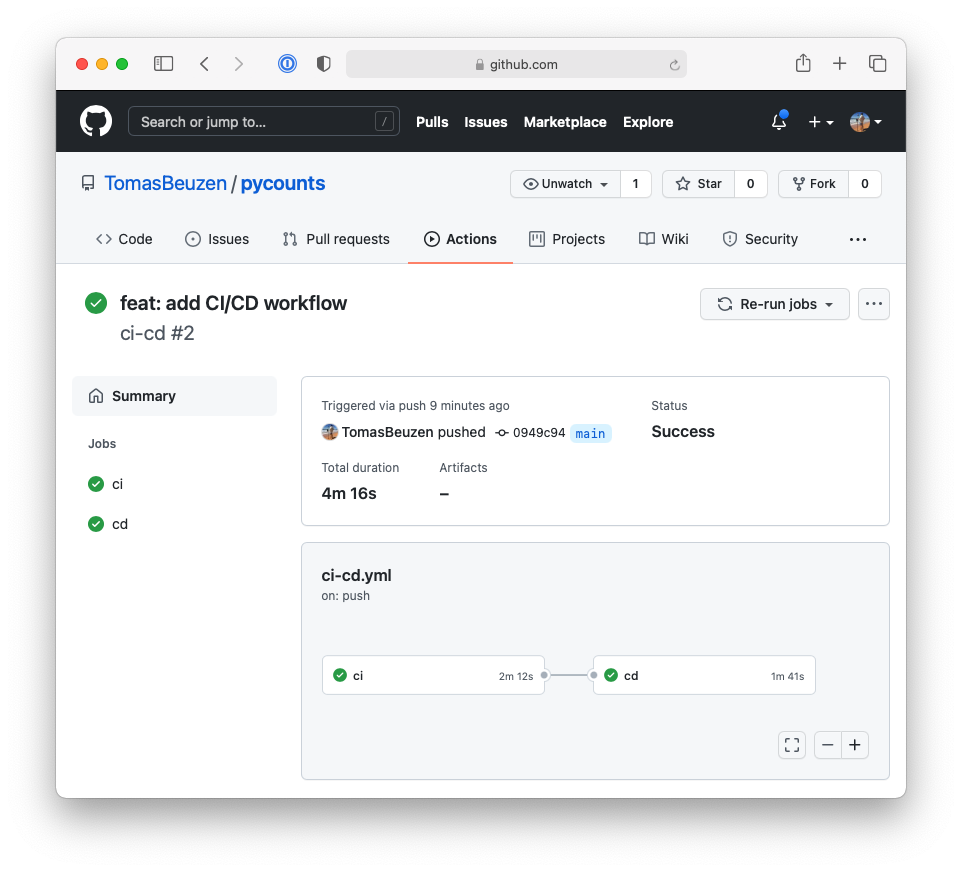Open the workflow run options ellipsis button

click(x=874, y=304)
